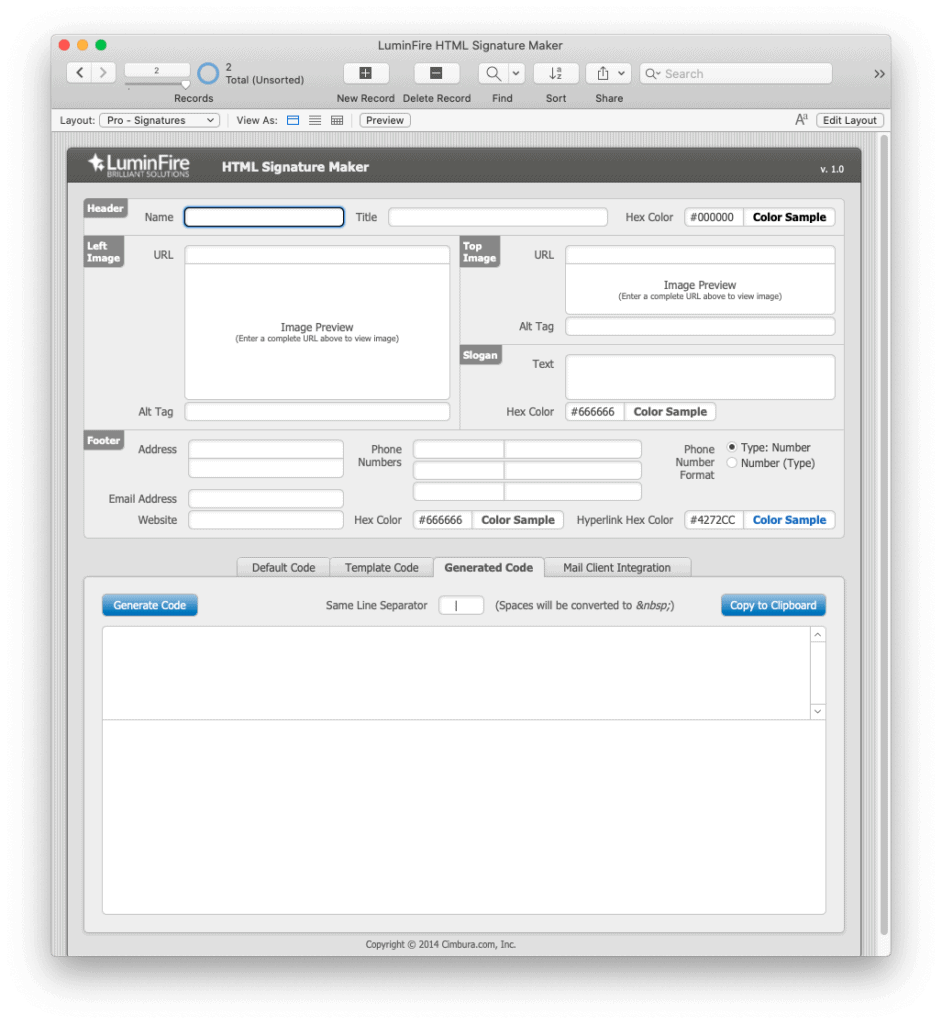Switch to Form view icon
The image size is (942, 1024).
coord(293,120)
